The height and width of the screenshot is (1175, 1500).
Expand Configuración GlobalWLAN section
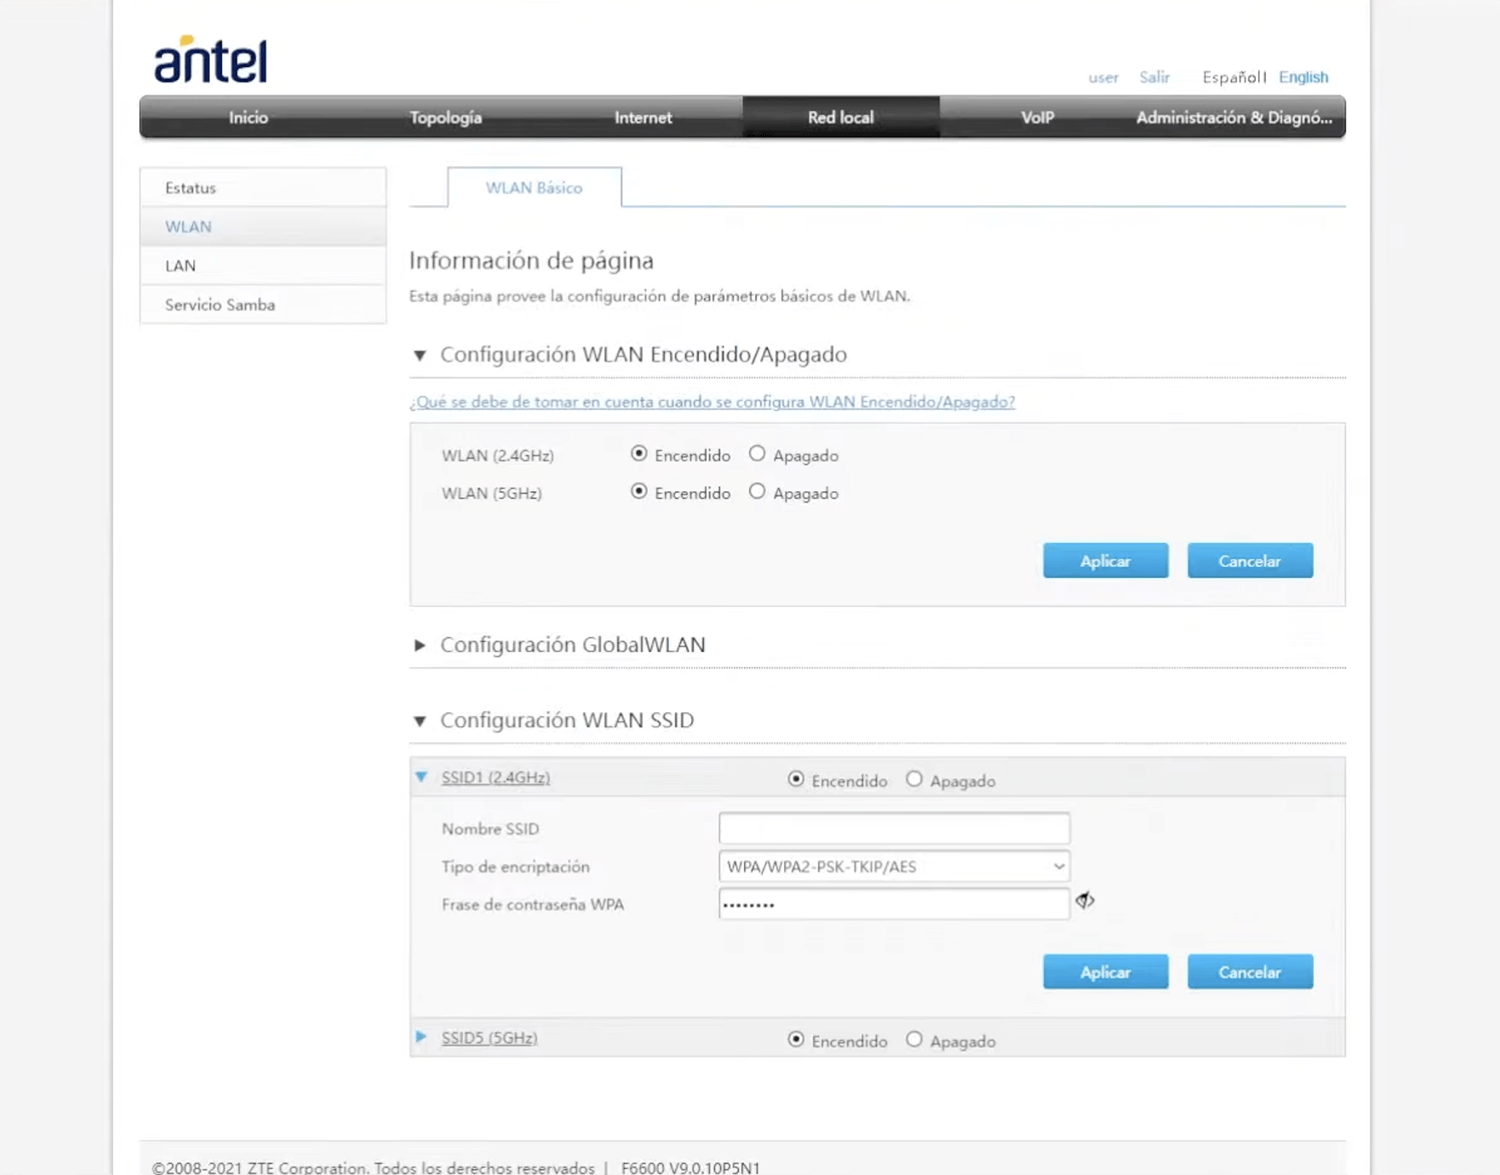tap(420, 645)
